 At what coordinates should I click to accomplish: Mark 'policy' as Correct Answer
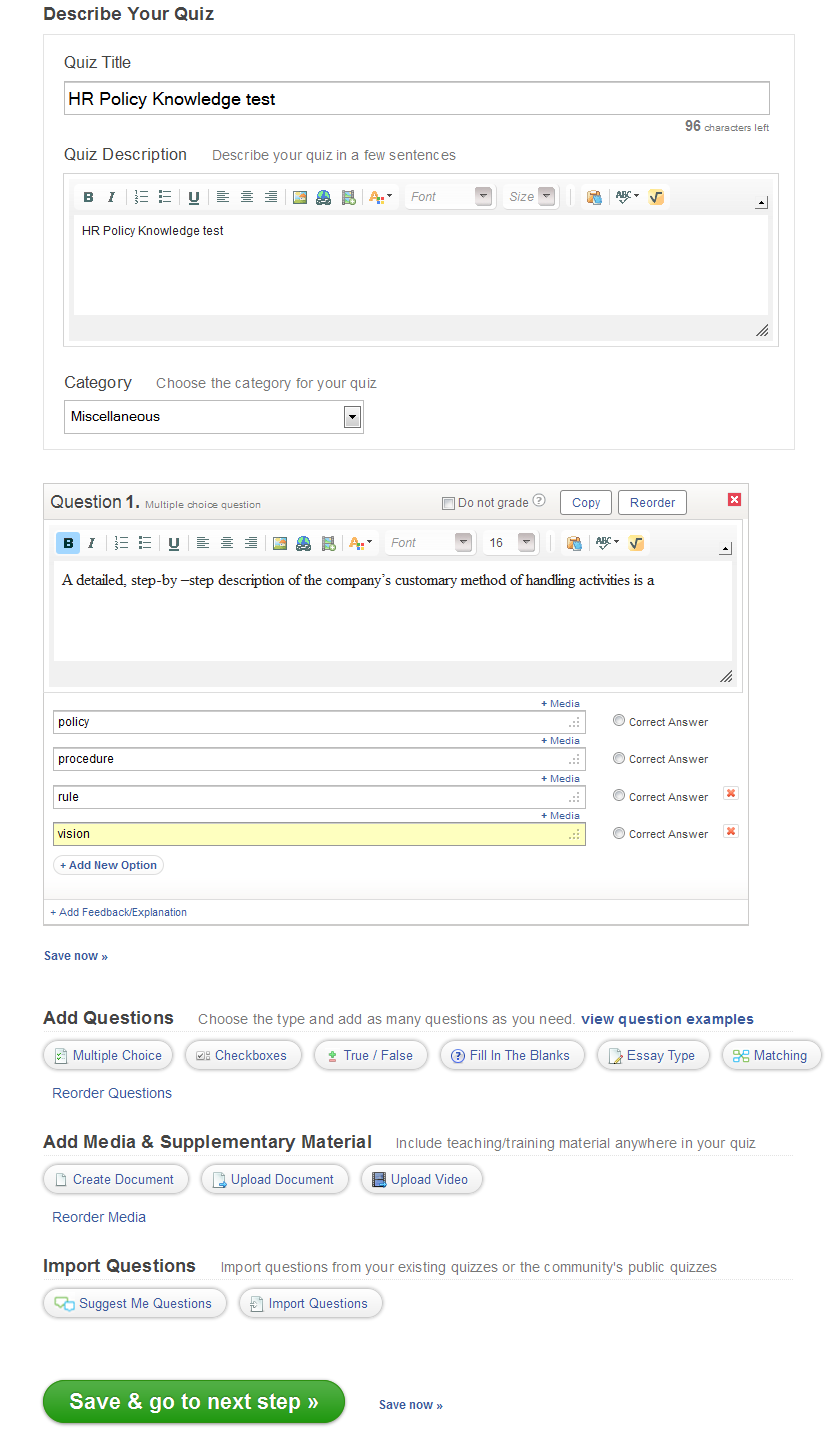[x=619, y=721]
